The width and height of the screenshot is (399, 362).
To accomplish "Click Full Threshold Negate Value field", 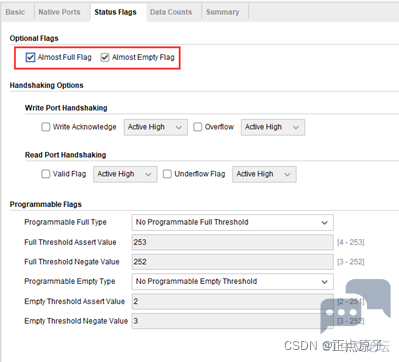I will click(233, 262).
